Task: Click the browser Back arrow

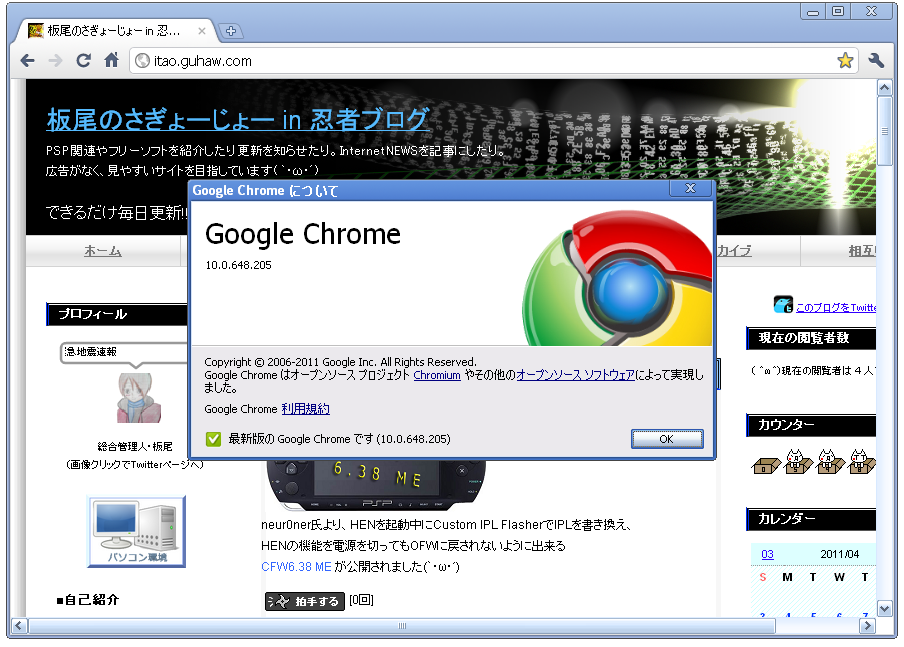Action: (27, 61)
